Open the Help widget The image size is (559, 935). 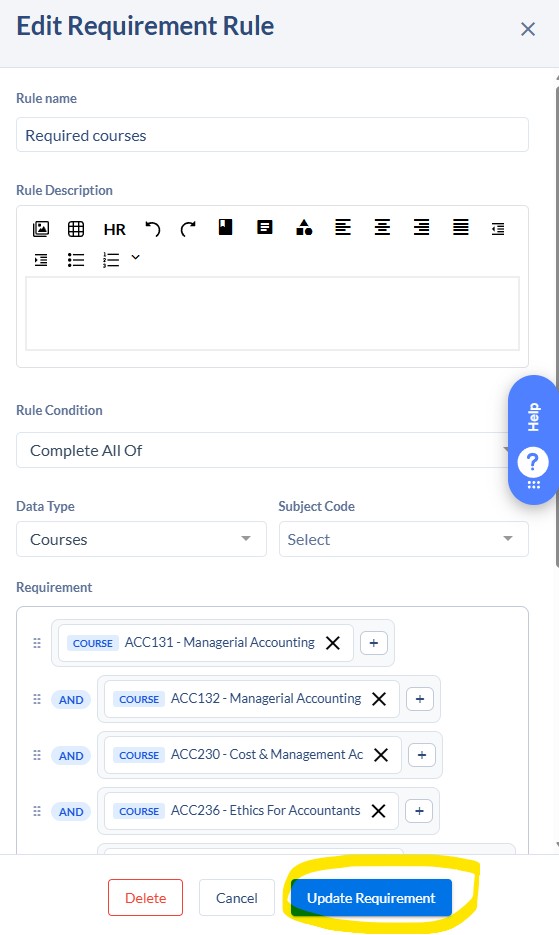[x=533, y=440]
